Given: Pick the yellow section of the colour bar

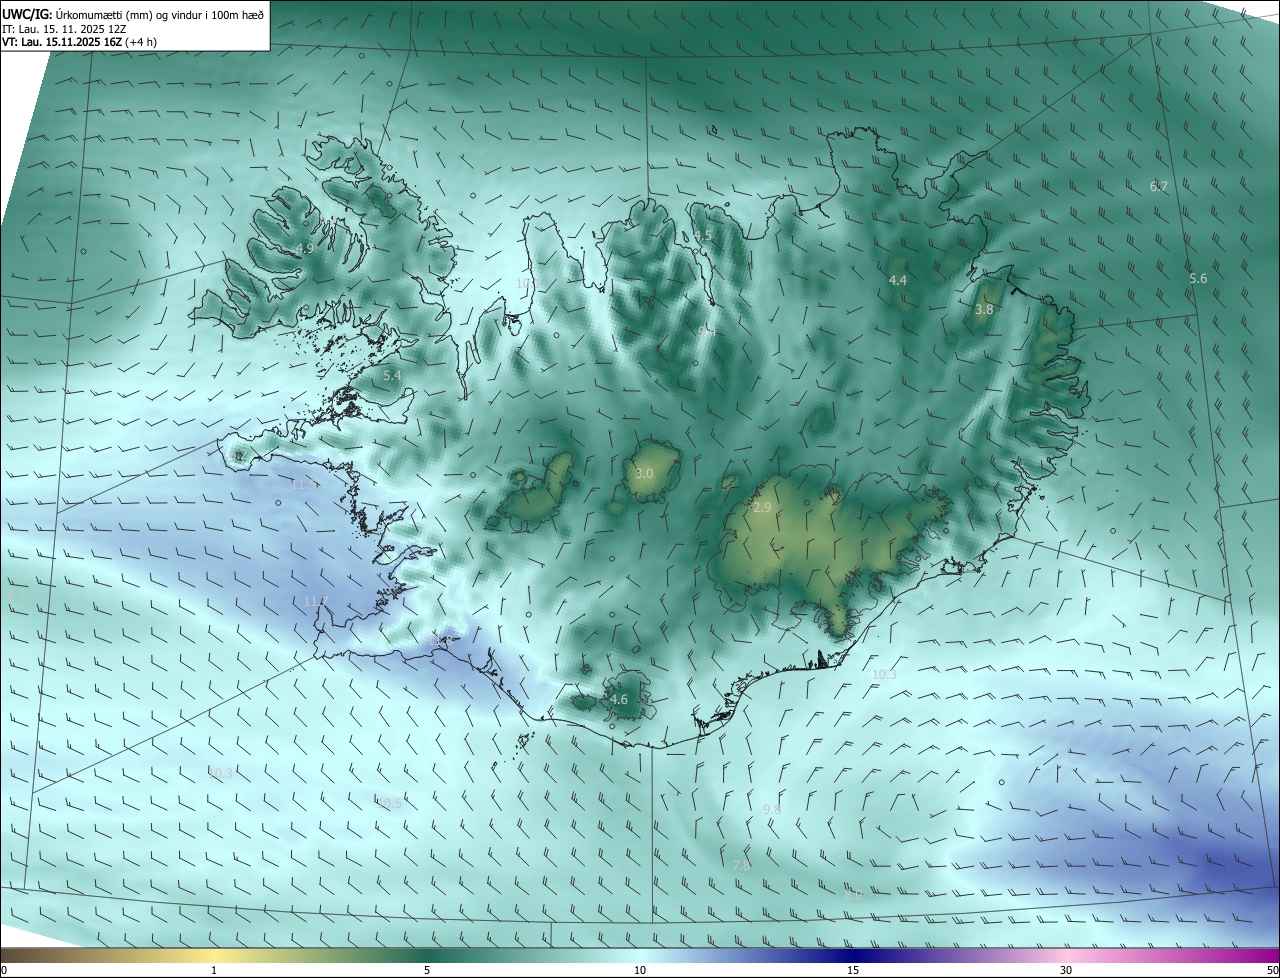Looking at the screenshot, I should click(214, 955).
